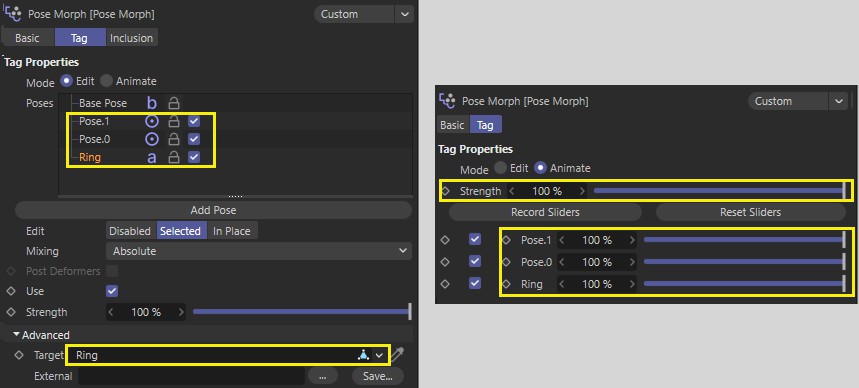Toggle lock icon on Pose.1 list row
859x388 pixels.
pyautogui.click(x=174, y=121)
